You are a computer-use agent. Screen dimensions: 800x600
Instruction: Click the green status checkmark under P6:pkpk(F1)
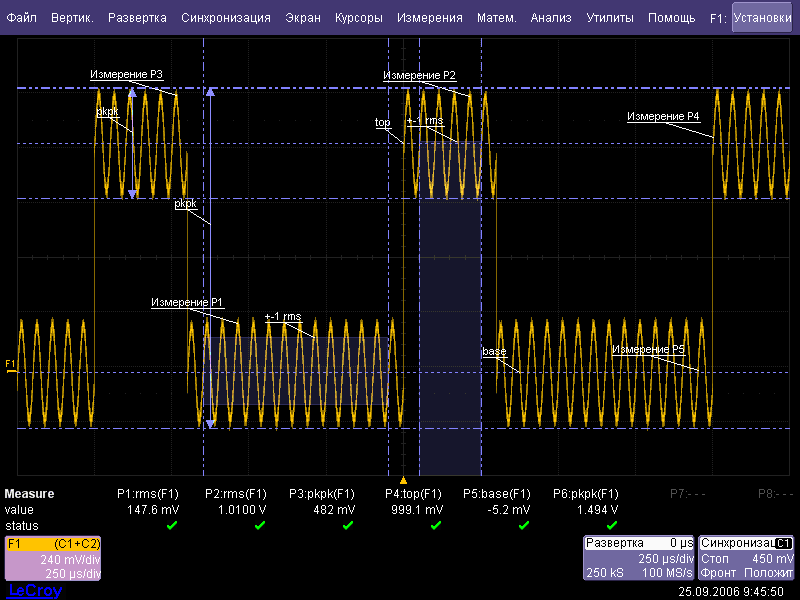(x=611, y=525)
